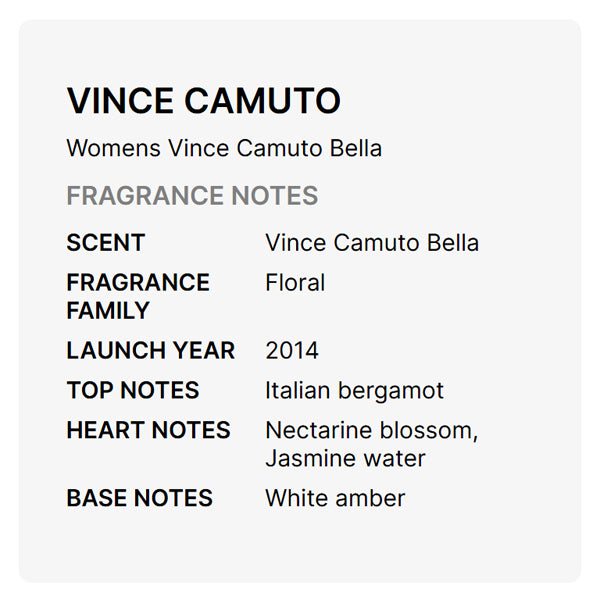Viewport: 600px width, 600px height.
Task: Click the word Bella in the subtitle
Action: tap(355, 149)
